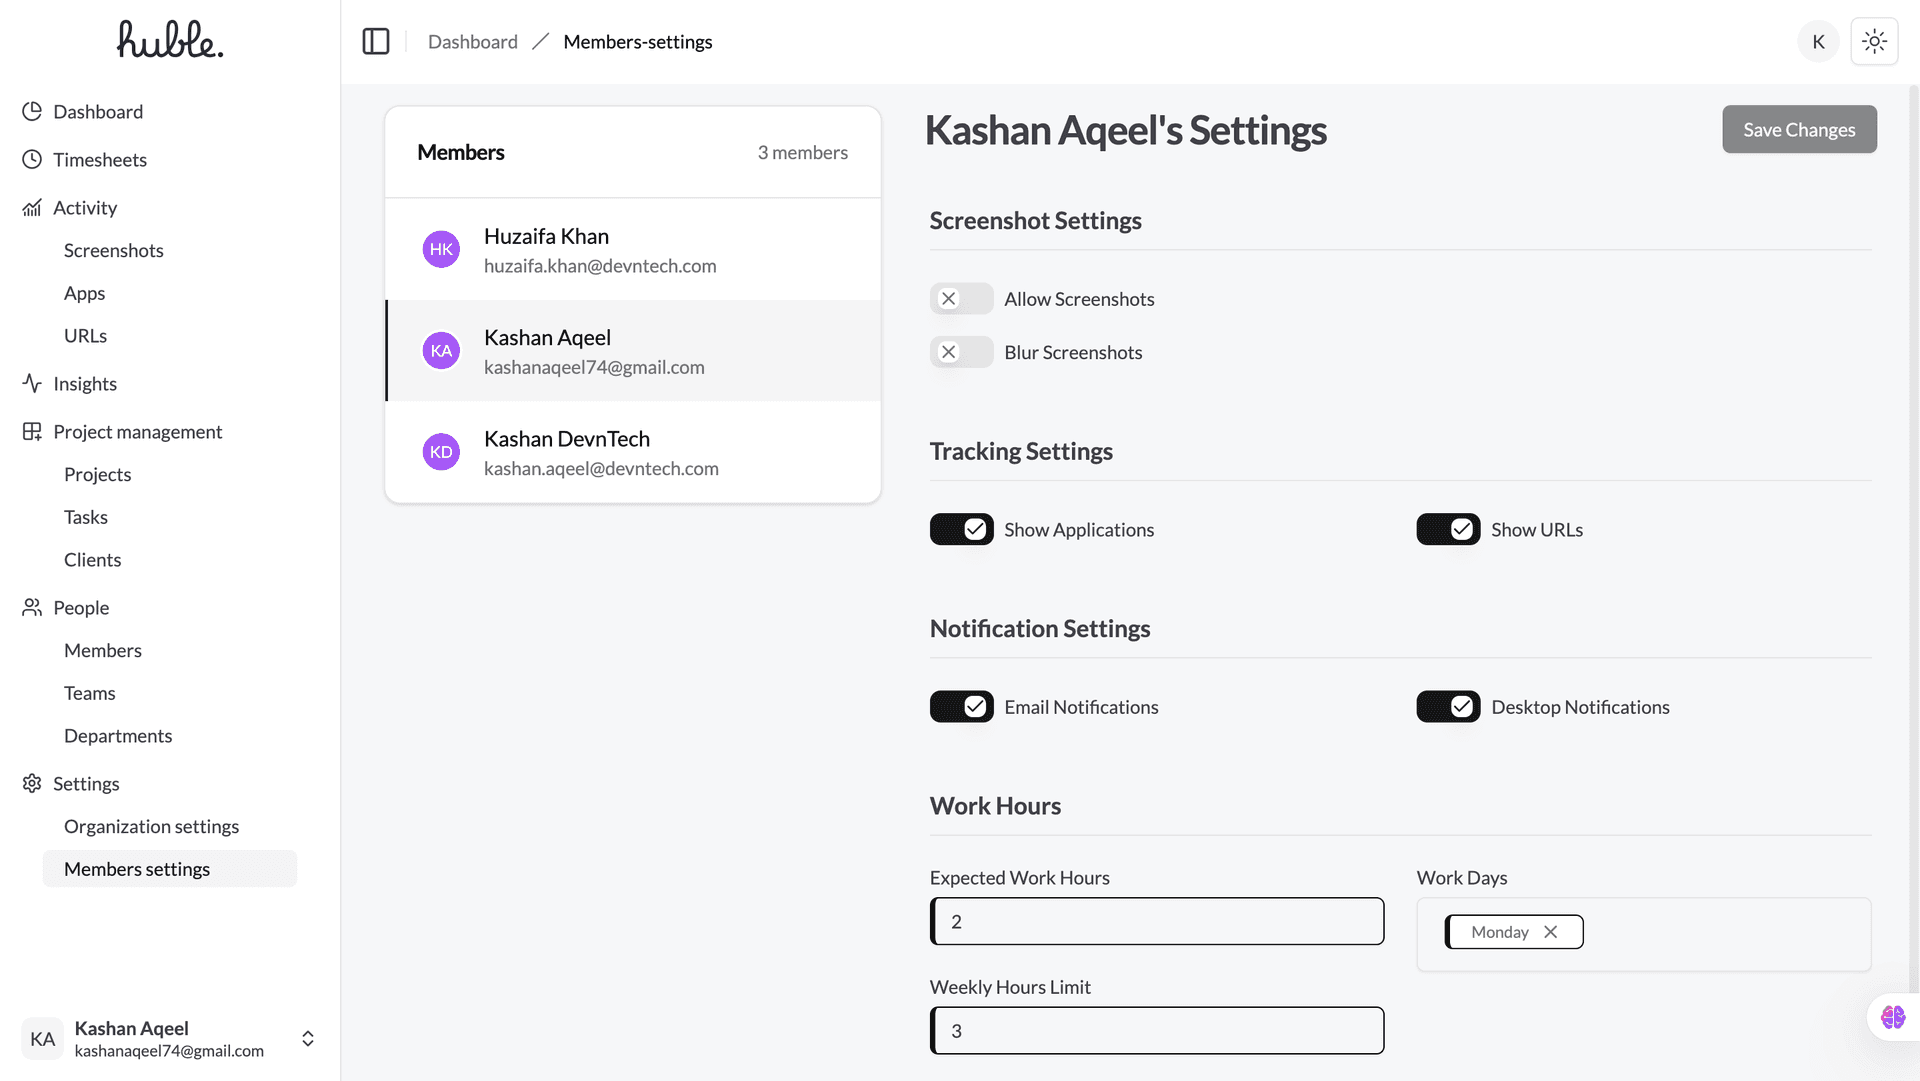Go to Screenshots under Activity
Viewport: 1920px width, 1081px height.
click(x=113, y=251)
